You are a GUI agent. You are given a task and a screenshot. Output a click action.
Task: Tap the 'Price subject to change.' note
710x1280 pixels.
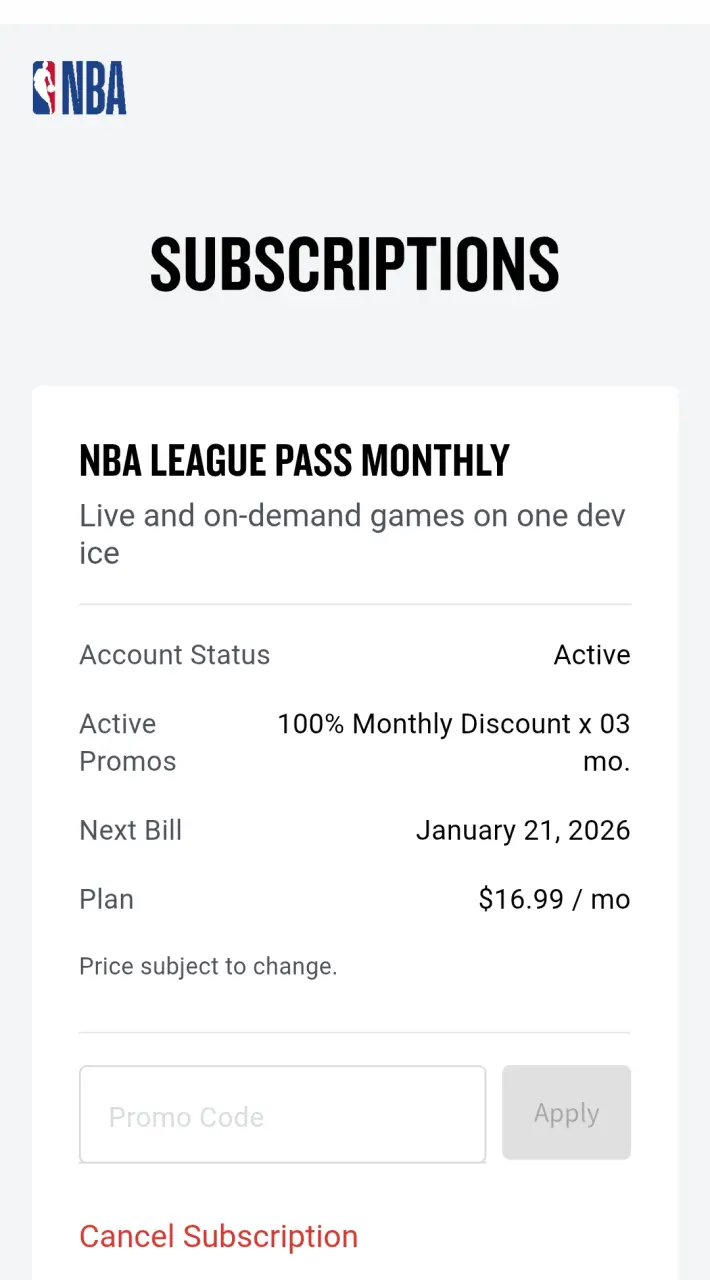coord(208,967)
